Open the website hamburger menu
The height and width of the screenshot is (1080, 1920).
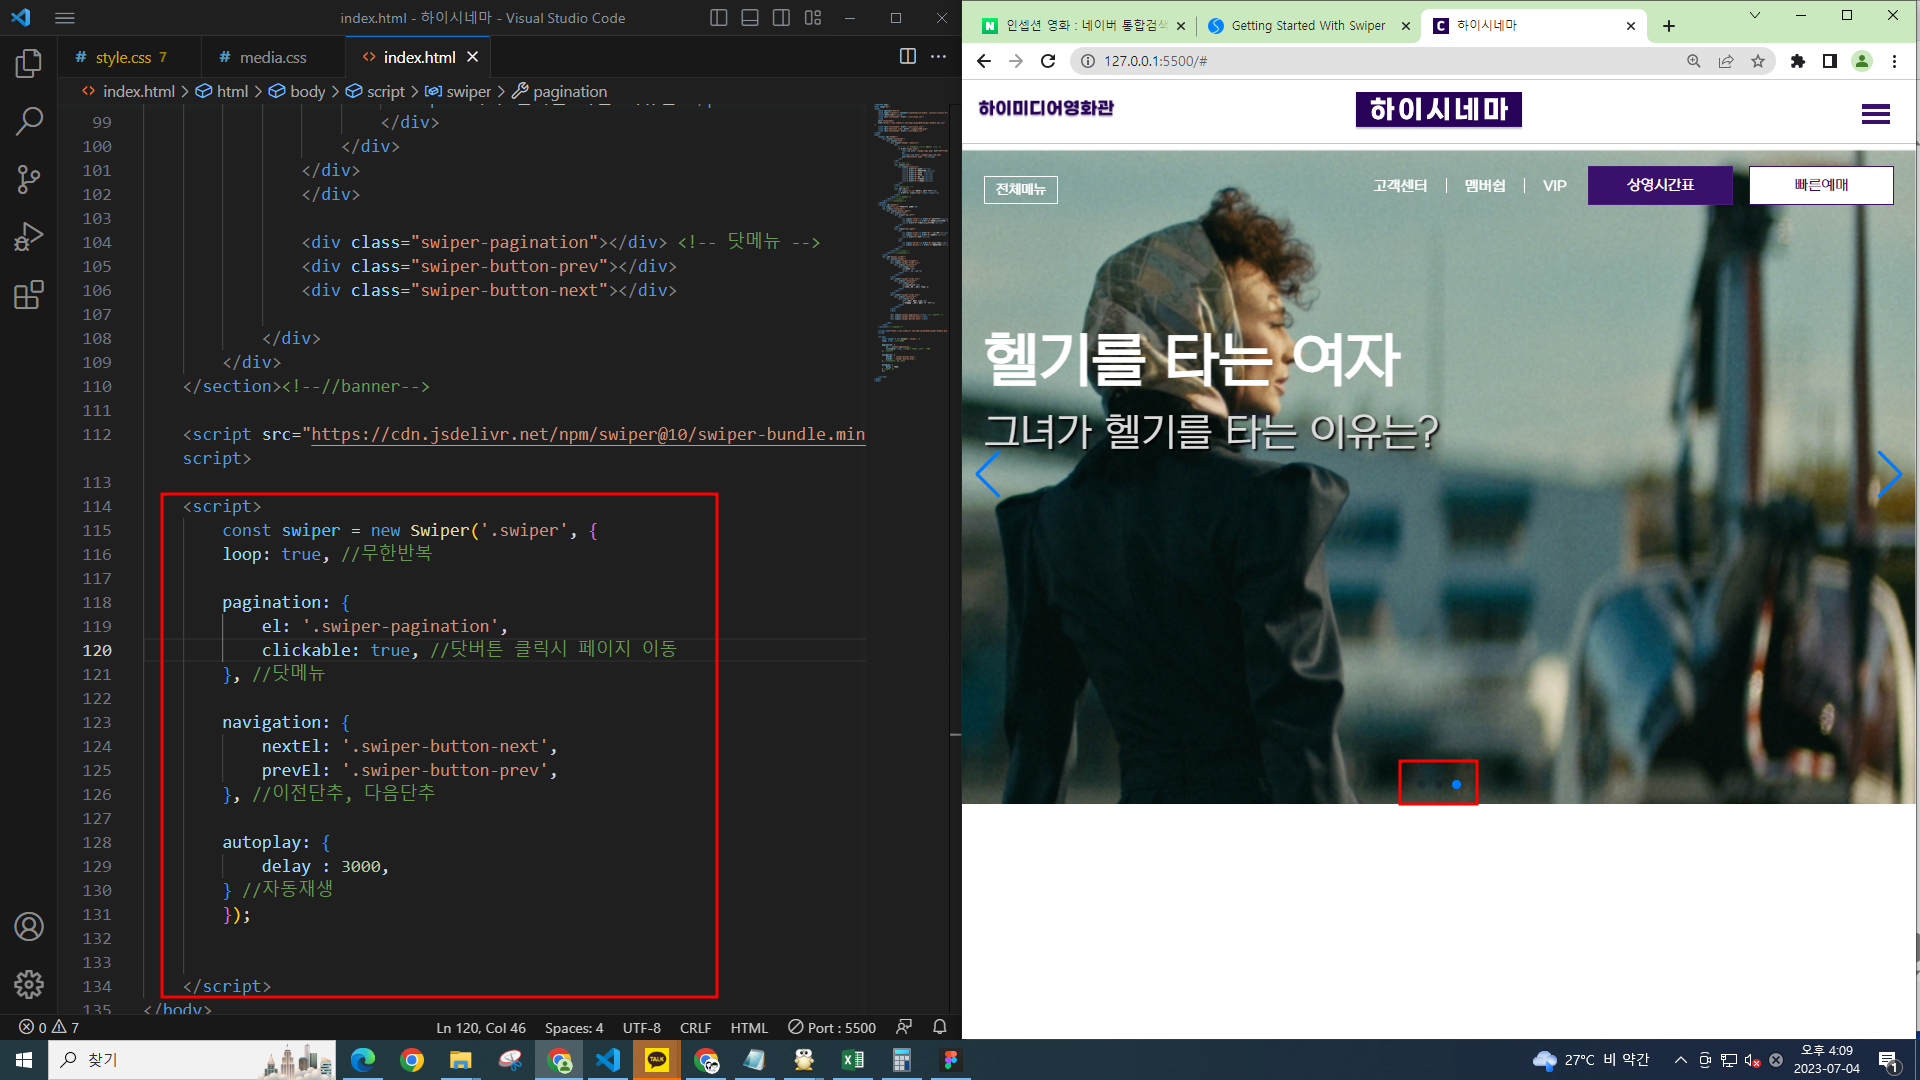point(1875,114)
